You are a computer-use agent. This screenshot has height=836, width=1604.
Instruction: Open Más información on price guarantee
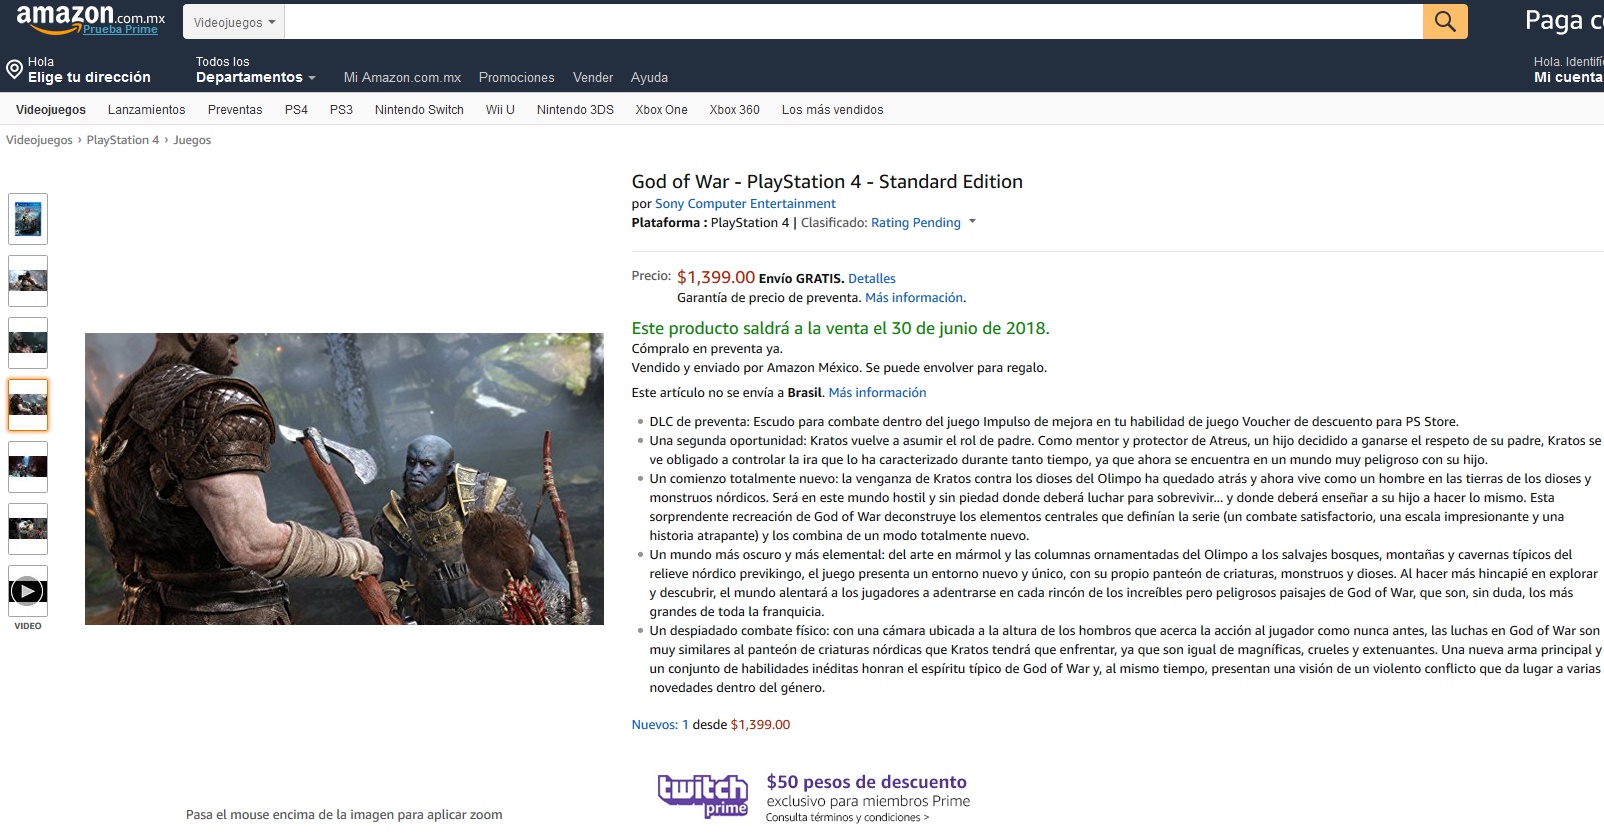[914, 298]
